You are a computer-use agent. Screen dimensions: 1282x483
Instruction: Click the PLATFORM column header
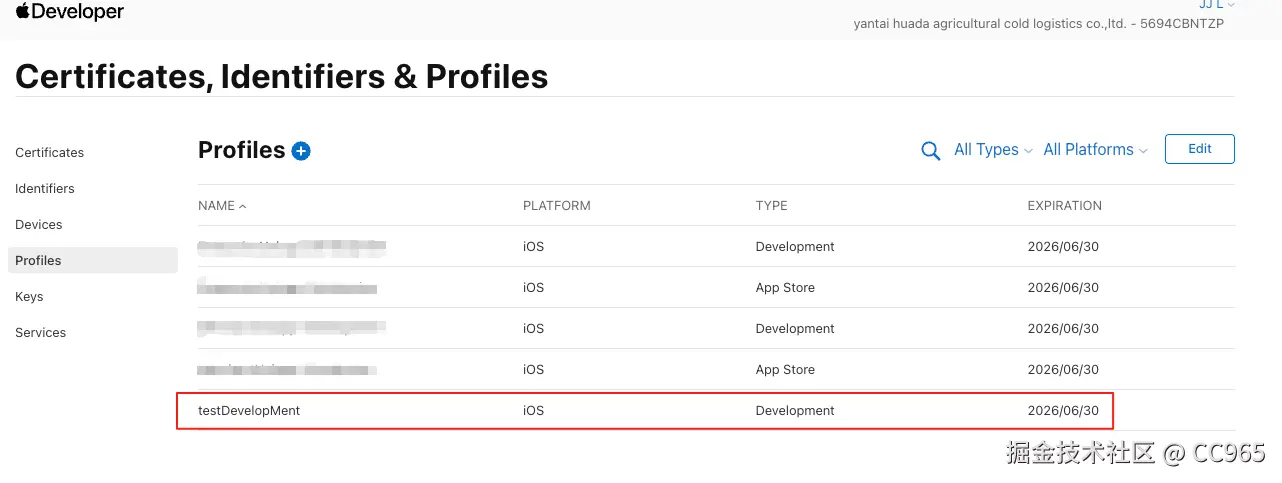point(556,206)
